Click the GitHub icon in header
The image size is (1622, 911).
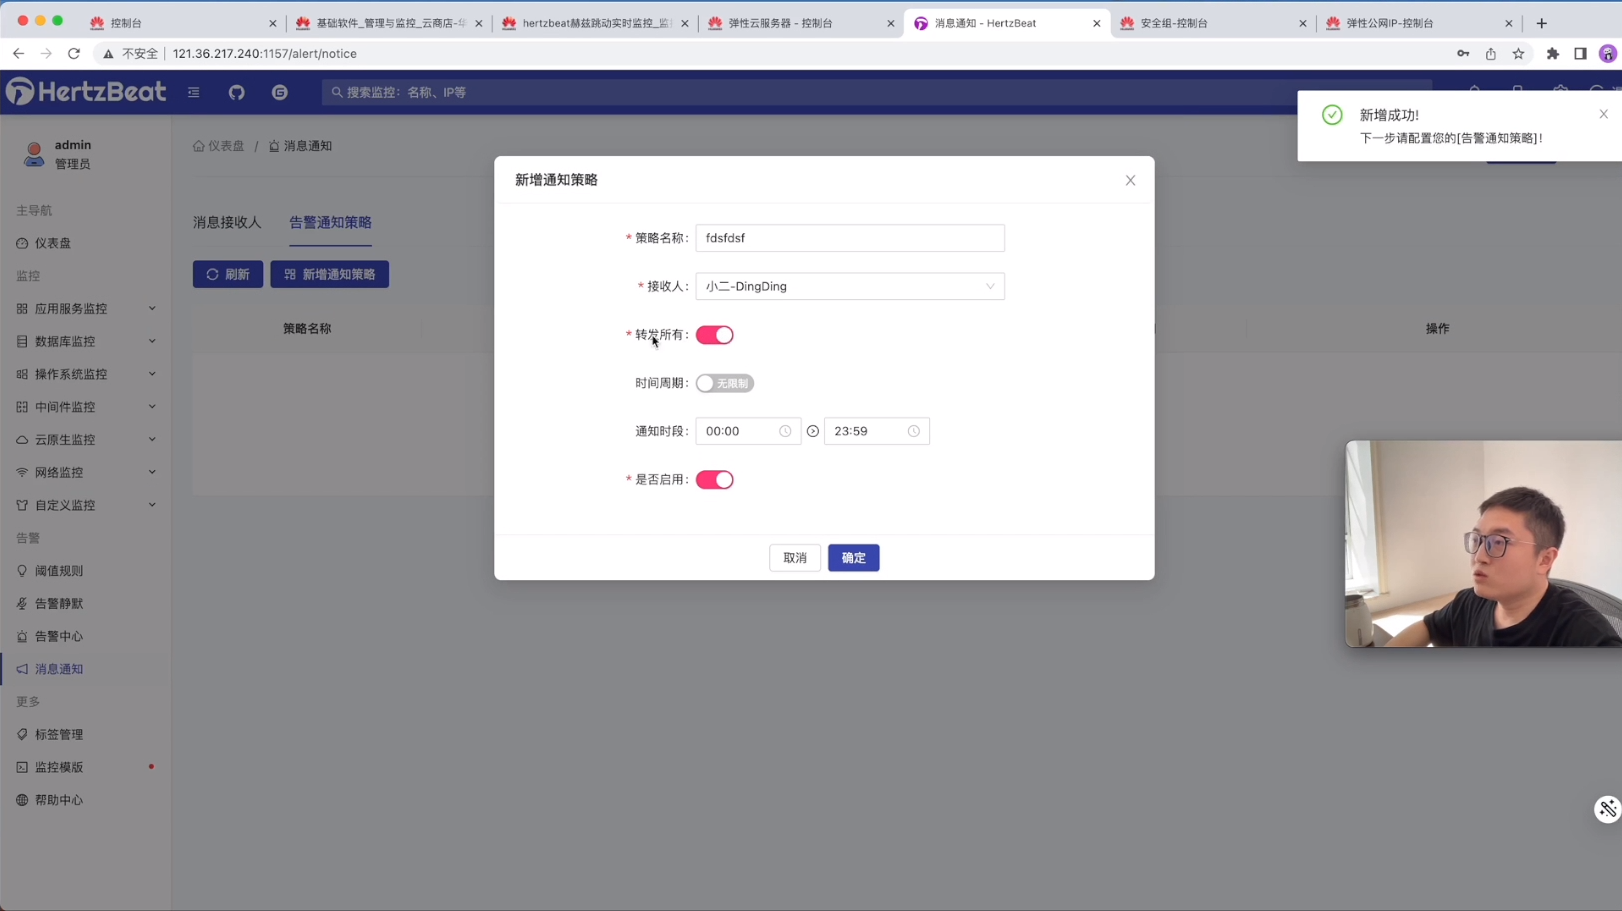coord(236,92)
